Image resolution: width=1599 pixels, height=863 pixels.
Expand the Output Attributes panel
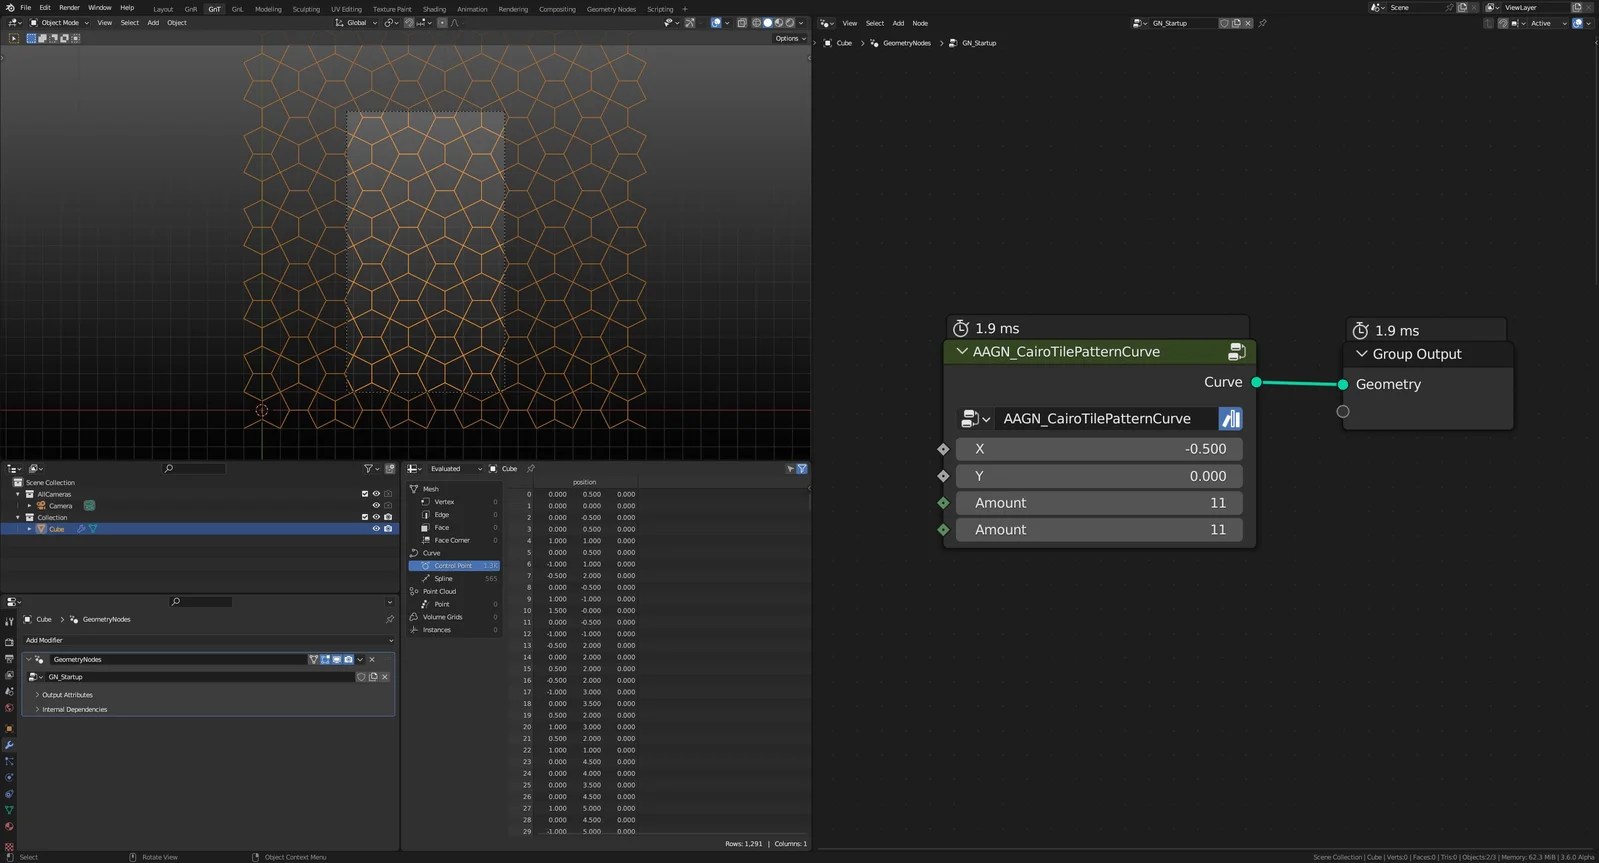click(x=67, y=695)
